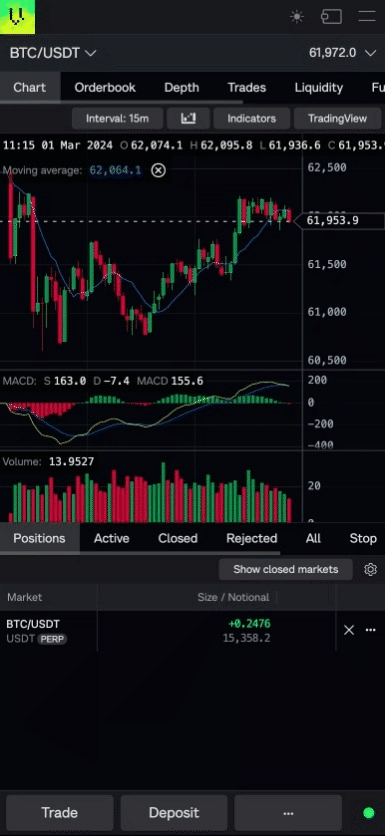Open the Indicators button
The image size is (385, 836).
(252, 118)
